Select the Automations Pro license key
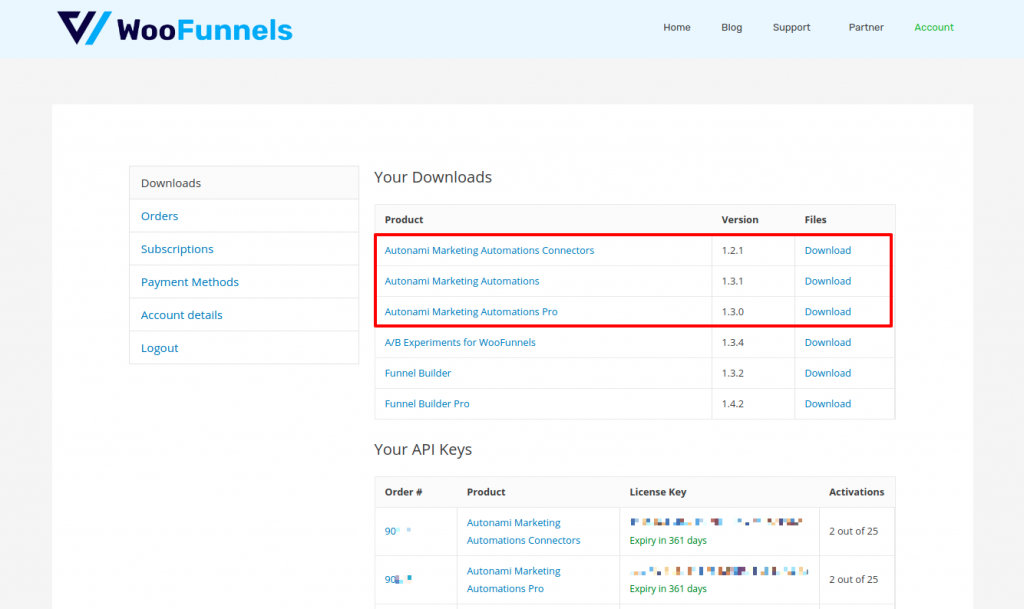The width and height of the screenshot is (1024, 609). click(x=719, y=570)
